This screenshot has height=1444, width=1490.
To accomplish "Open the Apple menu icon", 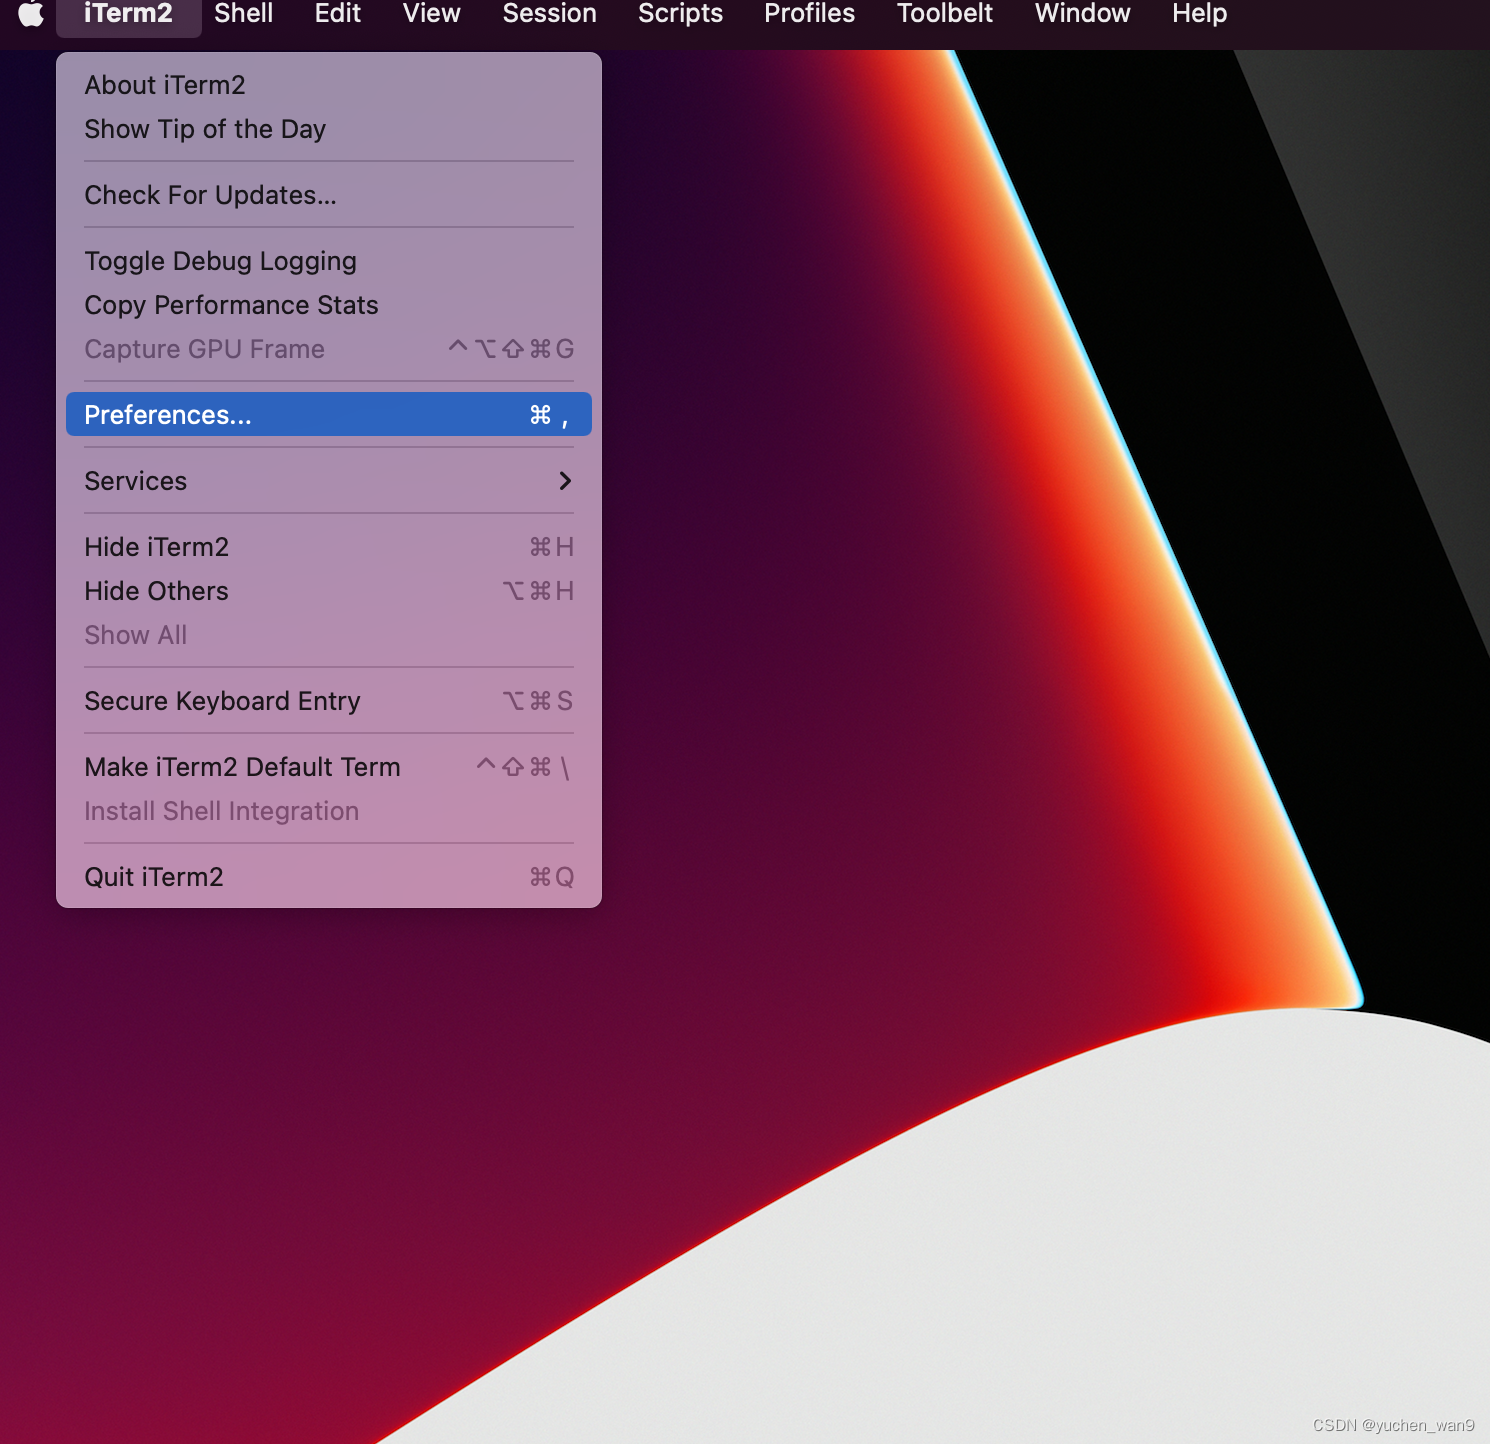I will tap(31, 14).
